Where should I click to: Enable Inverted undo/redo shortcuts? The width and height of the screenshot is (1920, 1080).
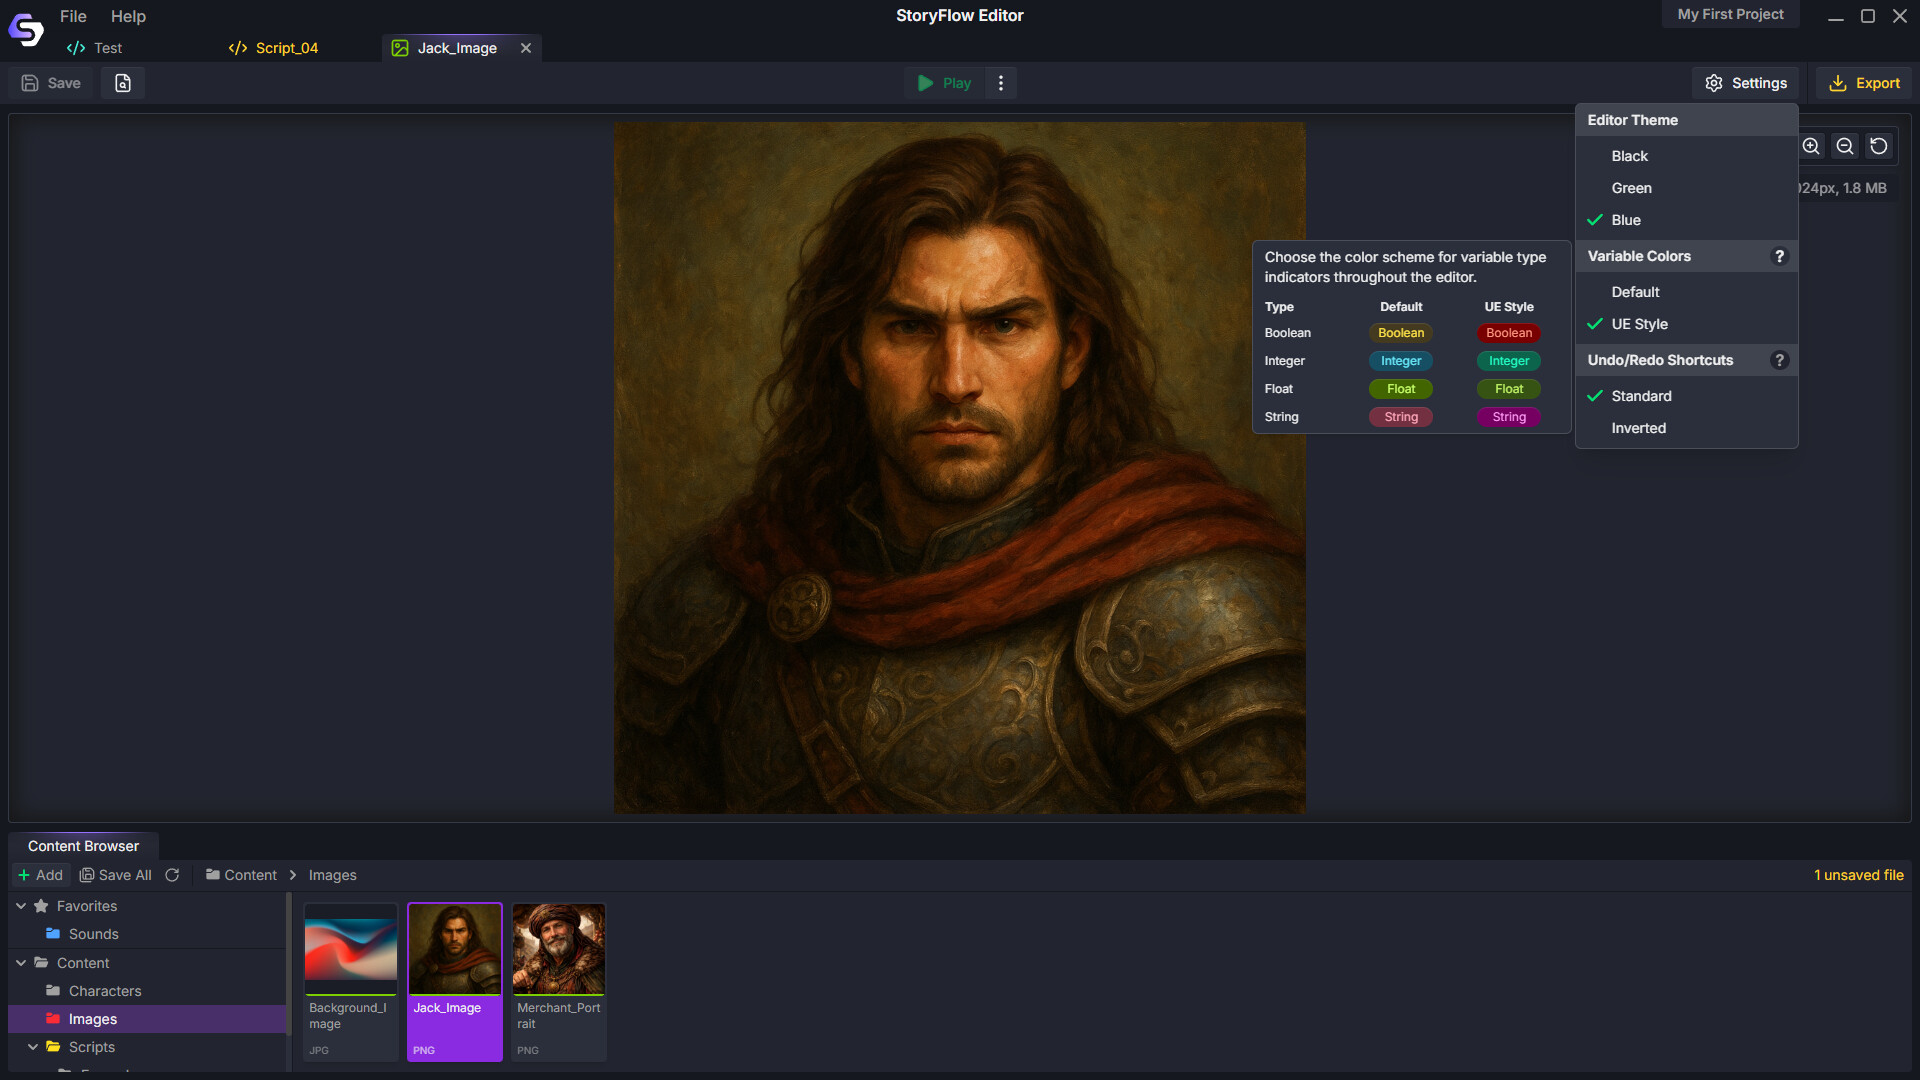coord(1639,428)
